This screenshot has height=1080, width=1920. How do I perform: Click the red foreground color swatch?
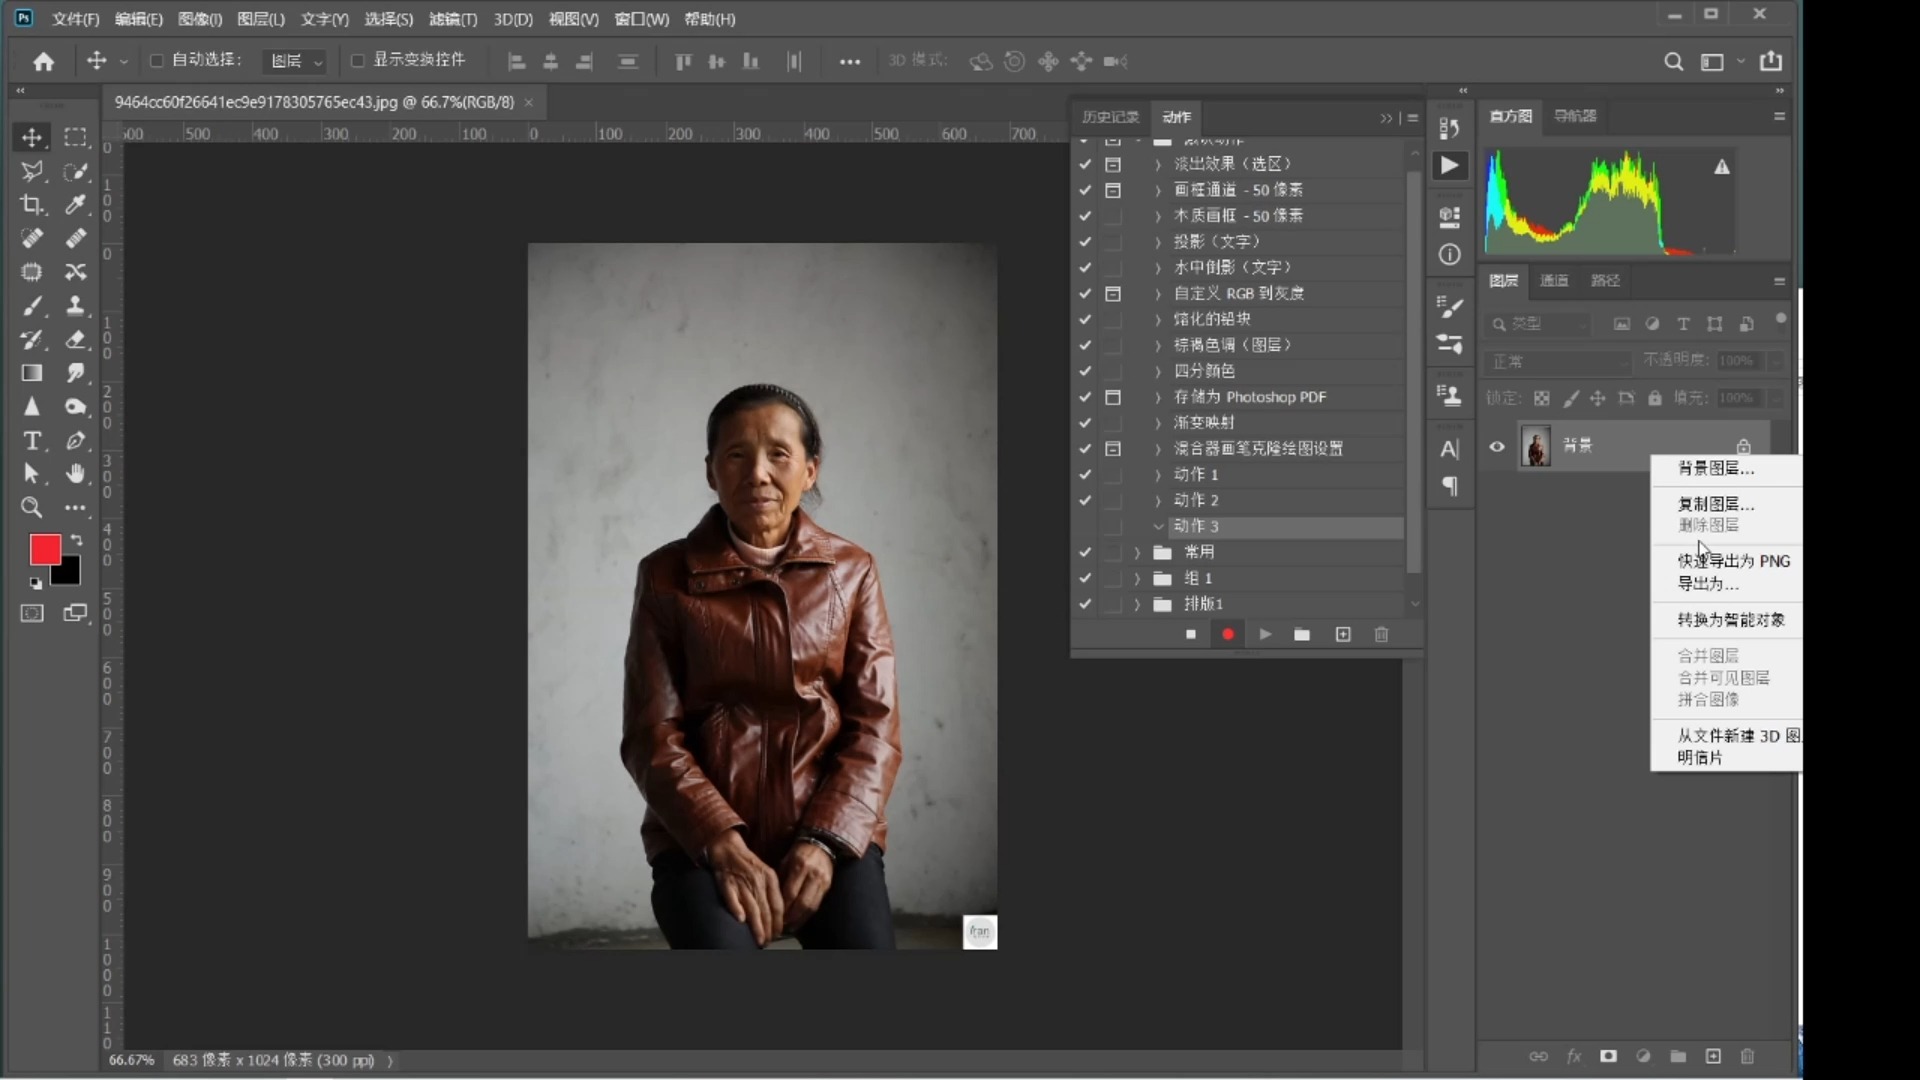coord(44,549)
